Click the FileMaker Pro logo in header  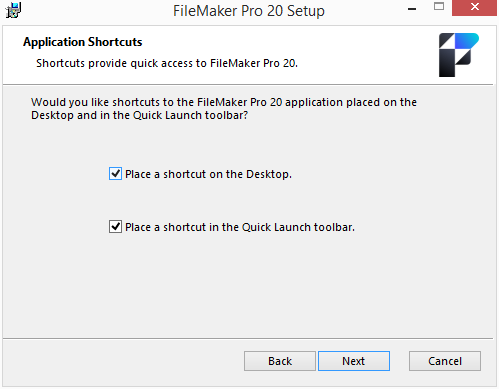coord(459,55)
